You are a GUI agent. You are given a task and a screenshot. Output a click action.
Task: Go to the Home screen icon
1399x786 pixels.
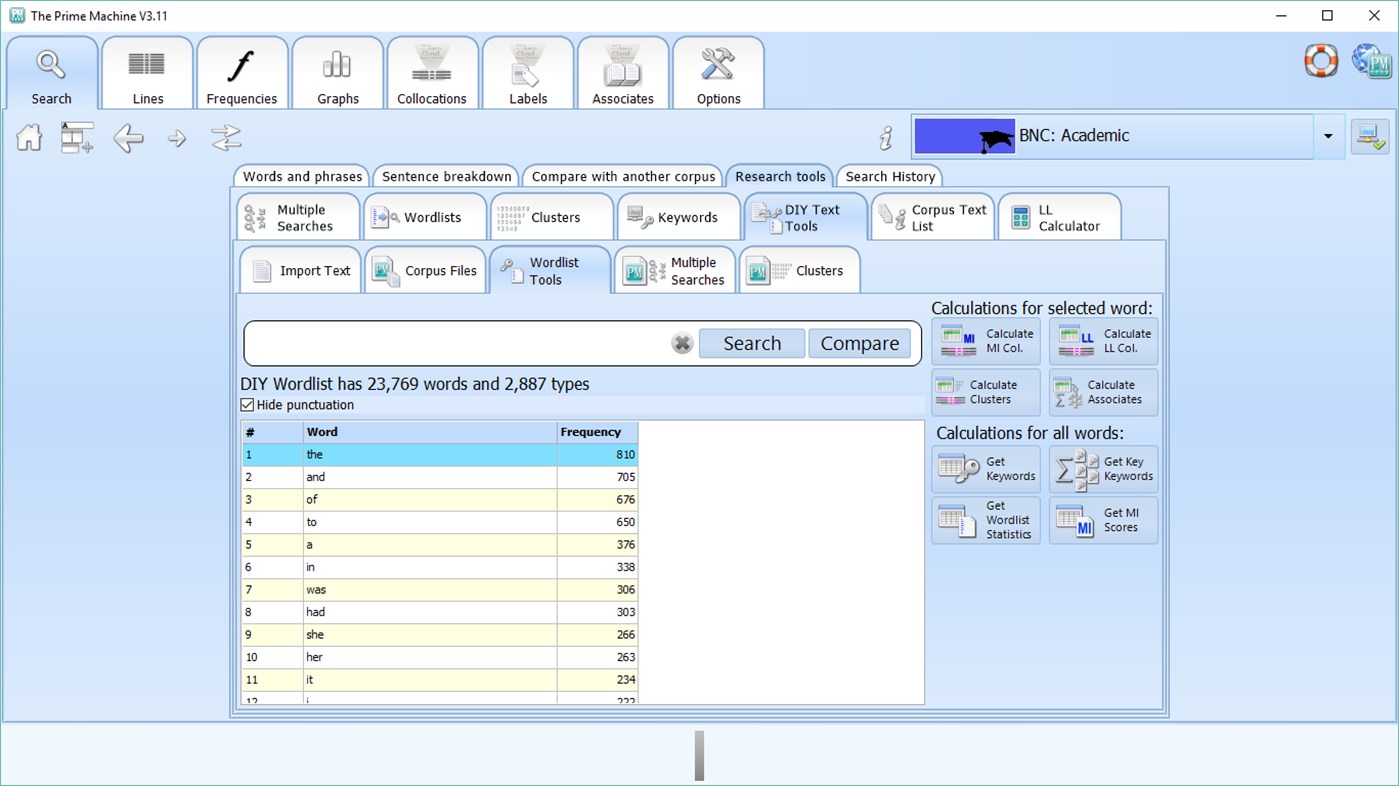[x=29, y=137]
